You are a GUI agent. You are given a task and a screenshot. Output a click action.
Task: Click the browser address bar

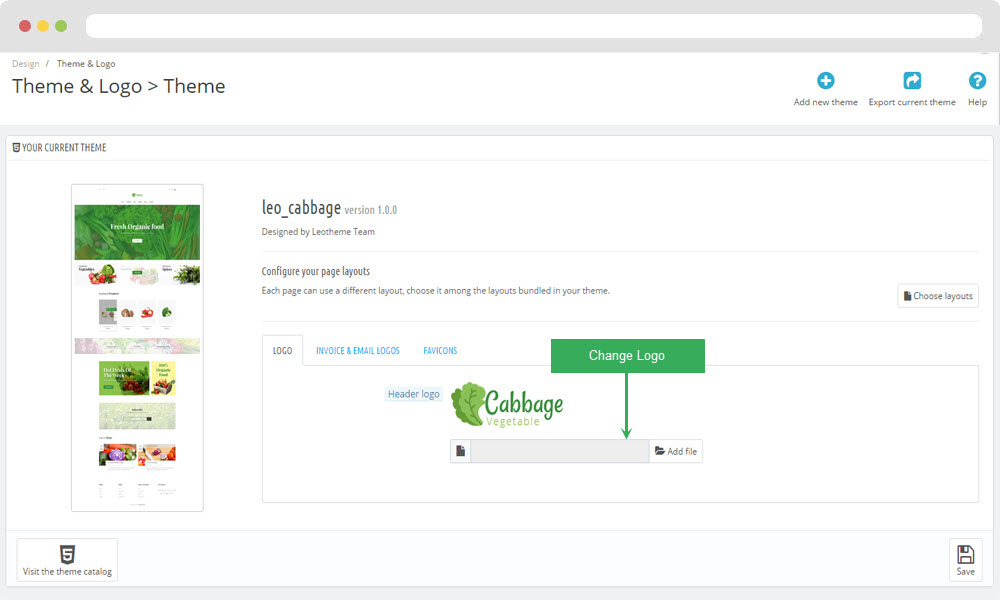(x=533, y=26)
